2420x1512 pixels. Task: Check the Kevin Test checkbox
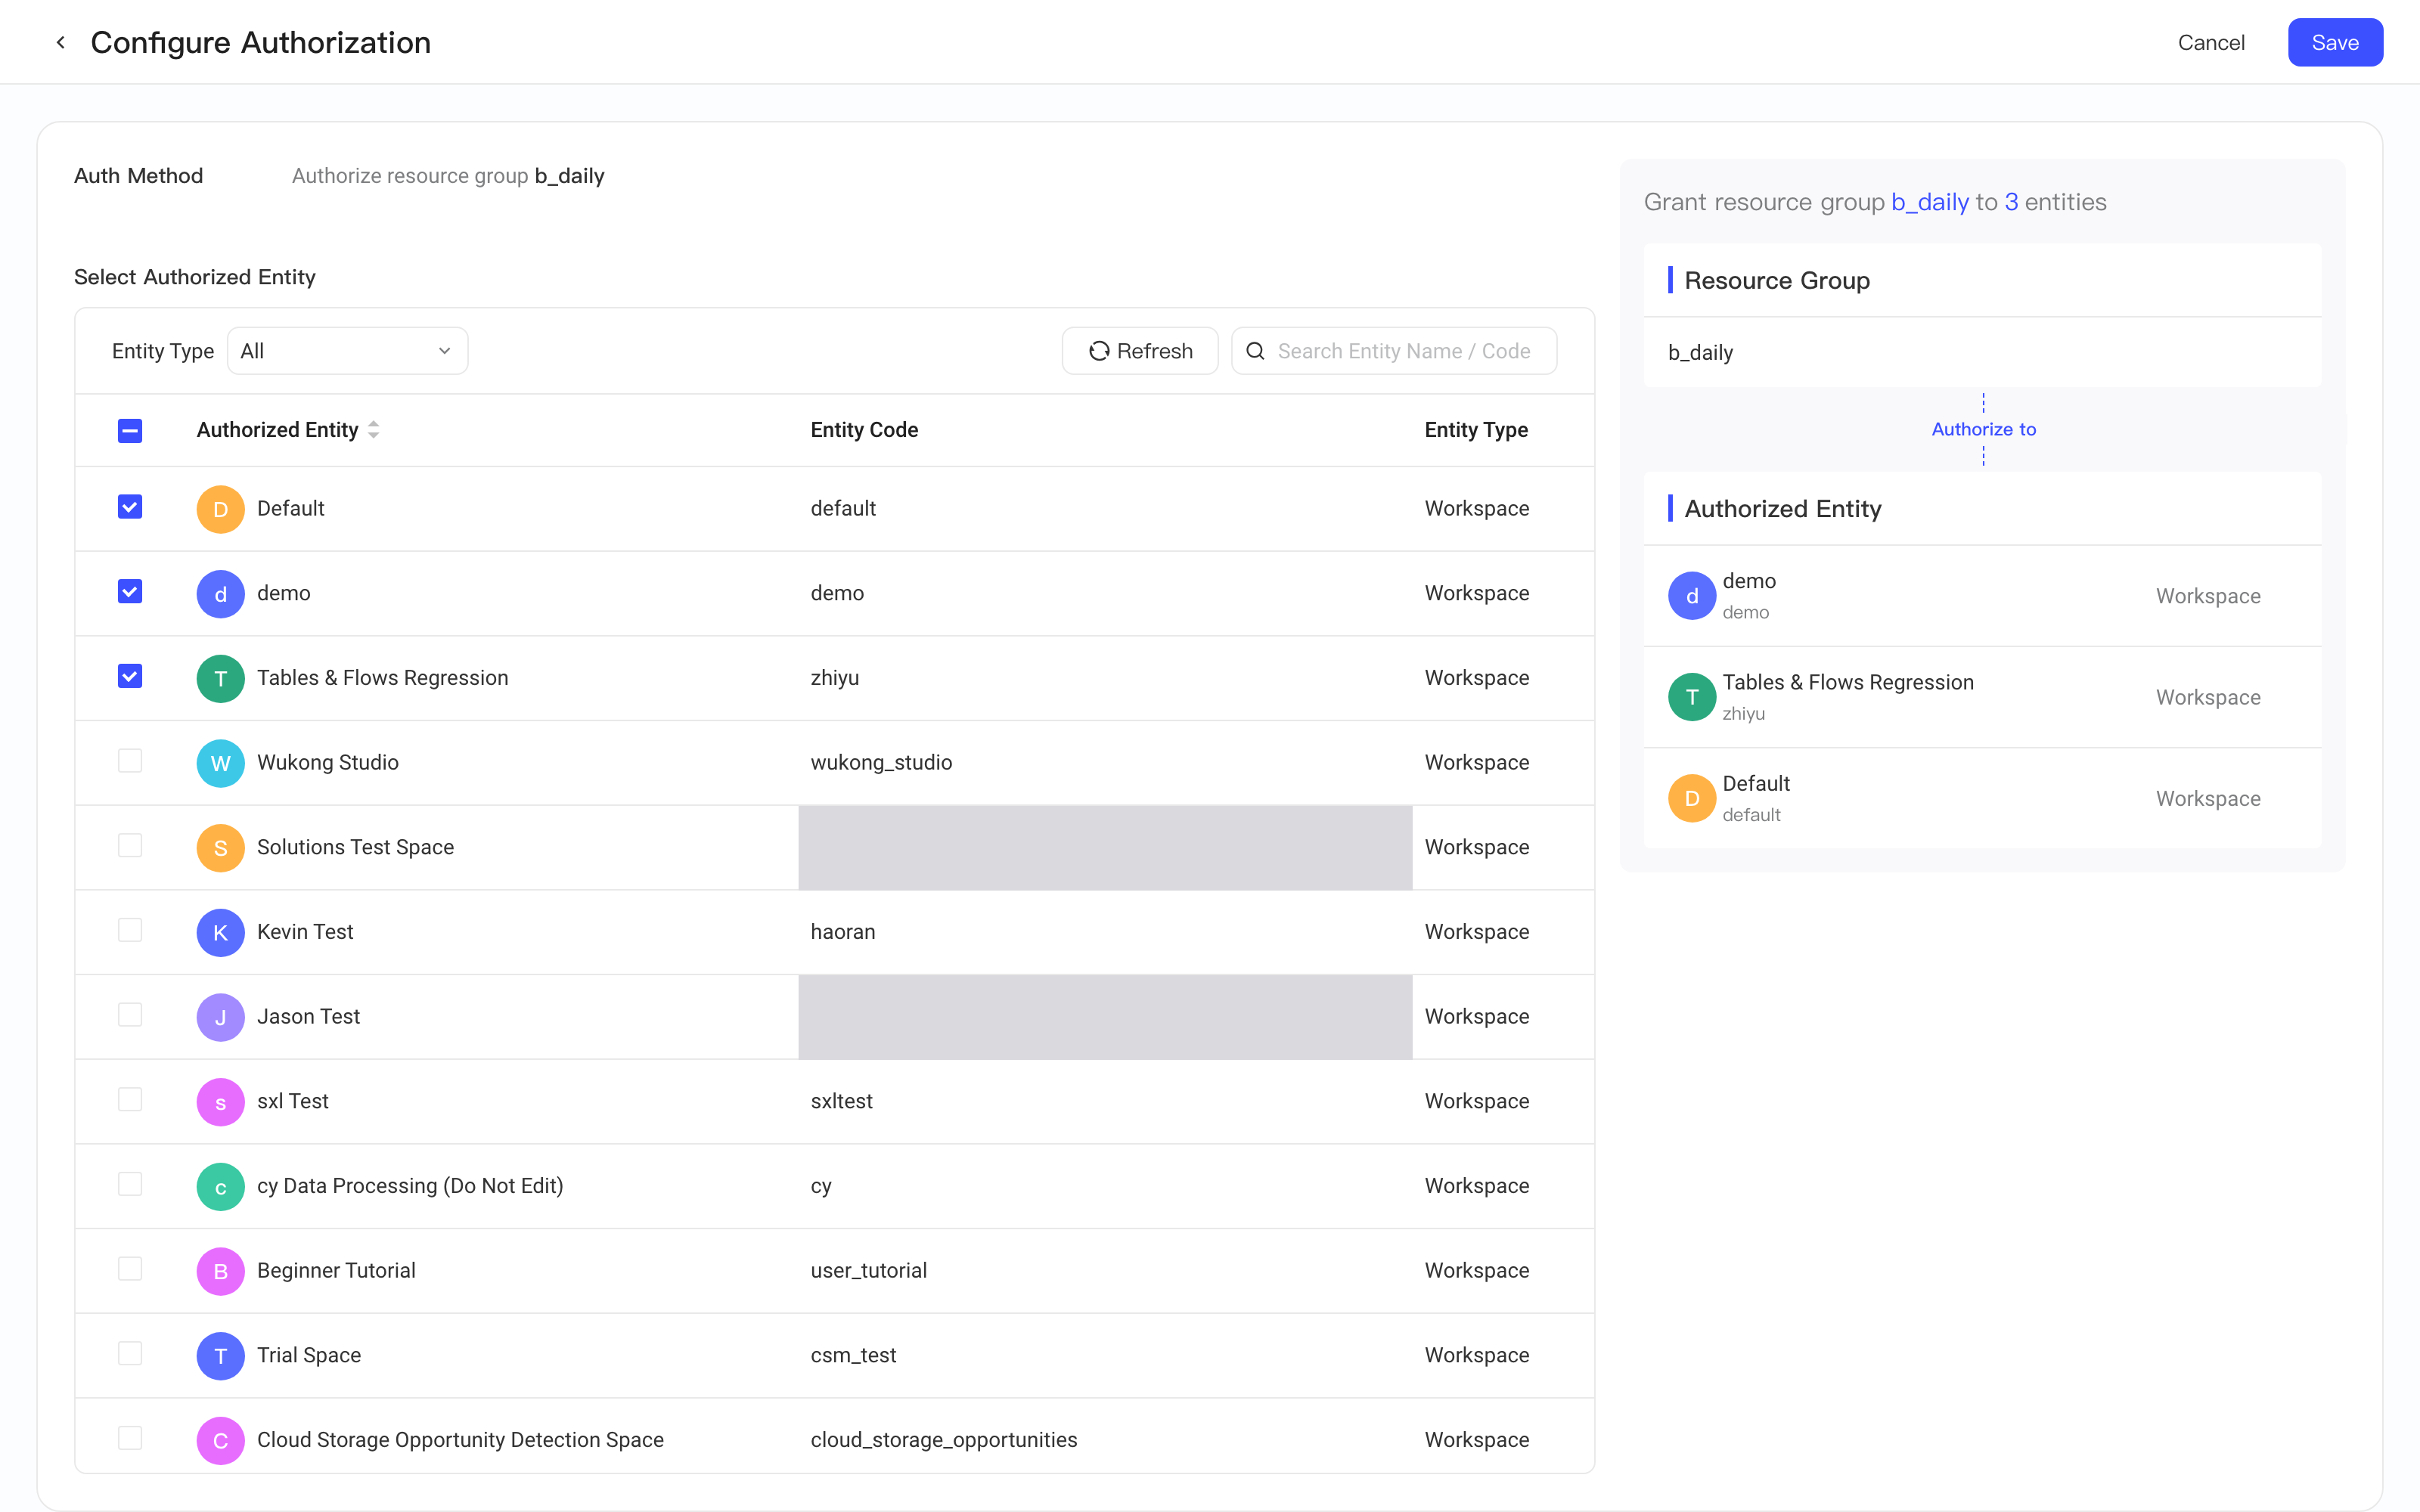[x=130, y=930]
